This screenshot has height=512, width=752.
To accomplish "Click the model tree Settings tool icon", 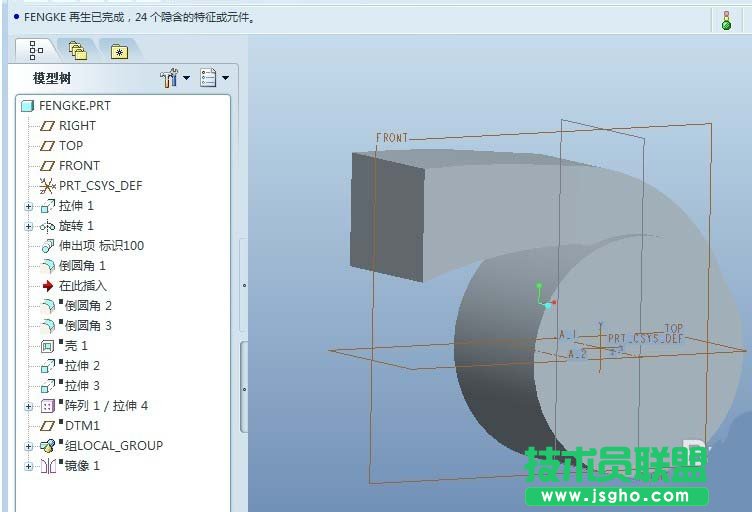I will point(169,78).
